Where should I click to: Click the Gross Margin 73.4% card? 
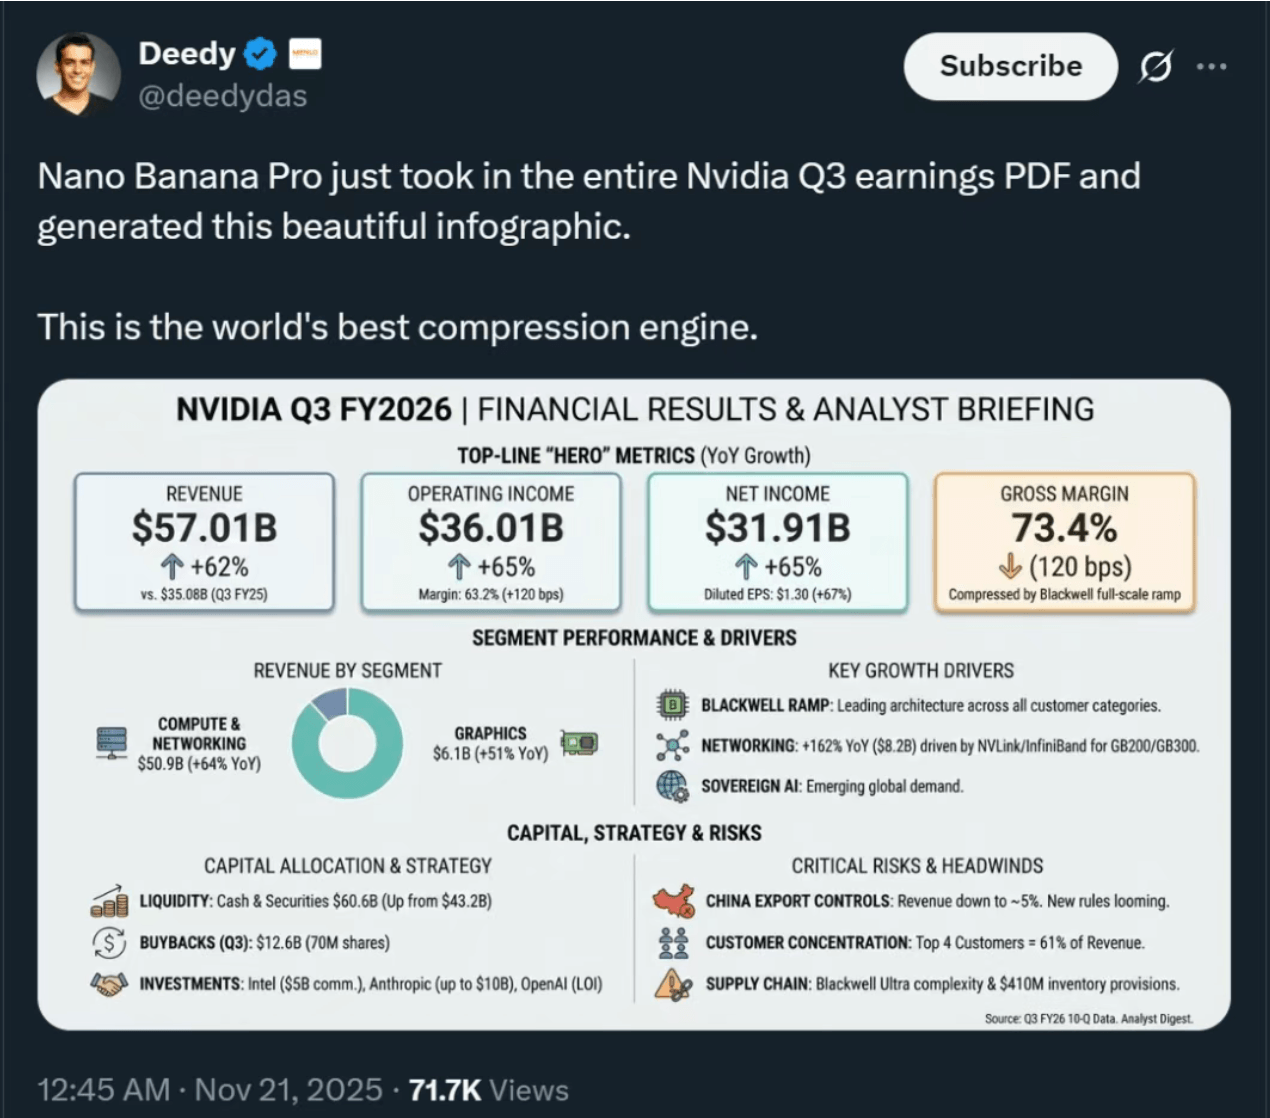(x=1064, y=541)
